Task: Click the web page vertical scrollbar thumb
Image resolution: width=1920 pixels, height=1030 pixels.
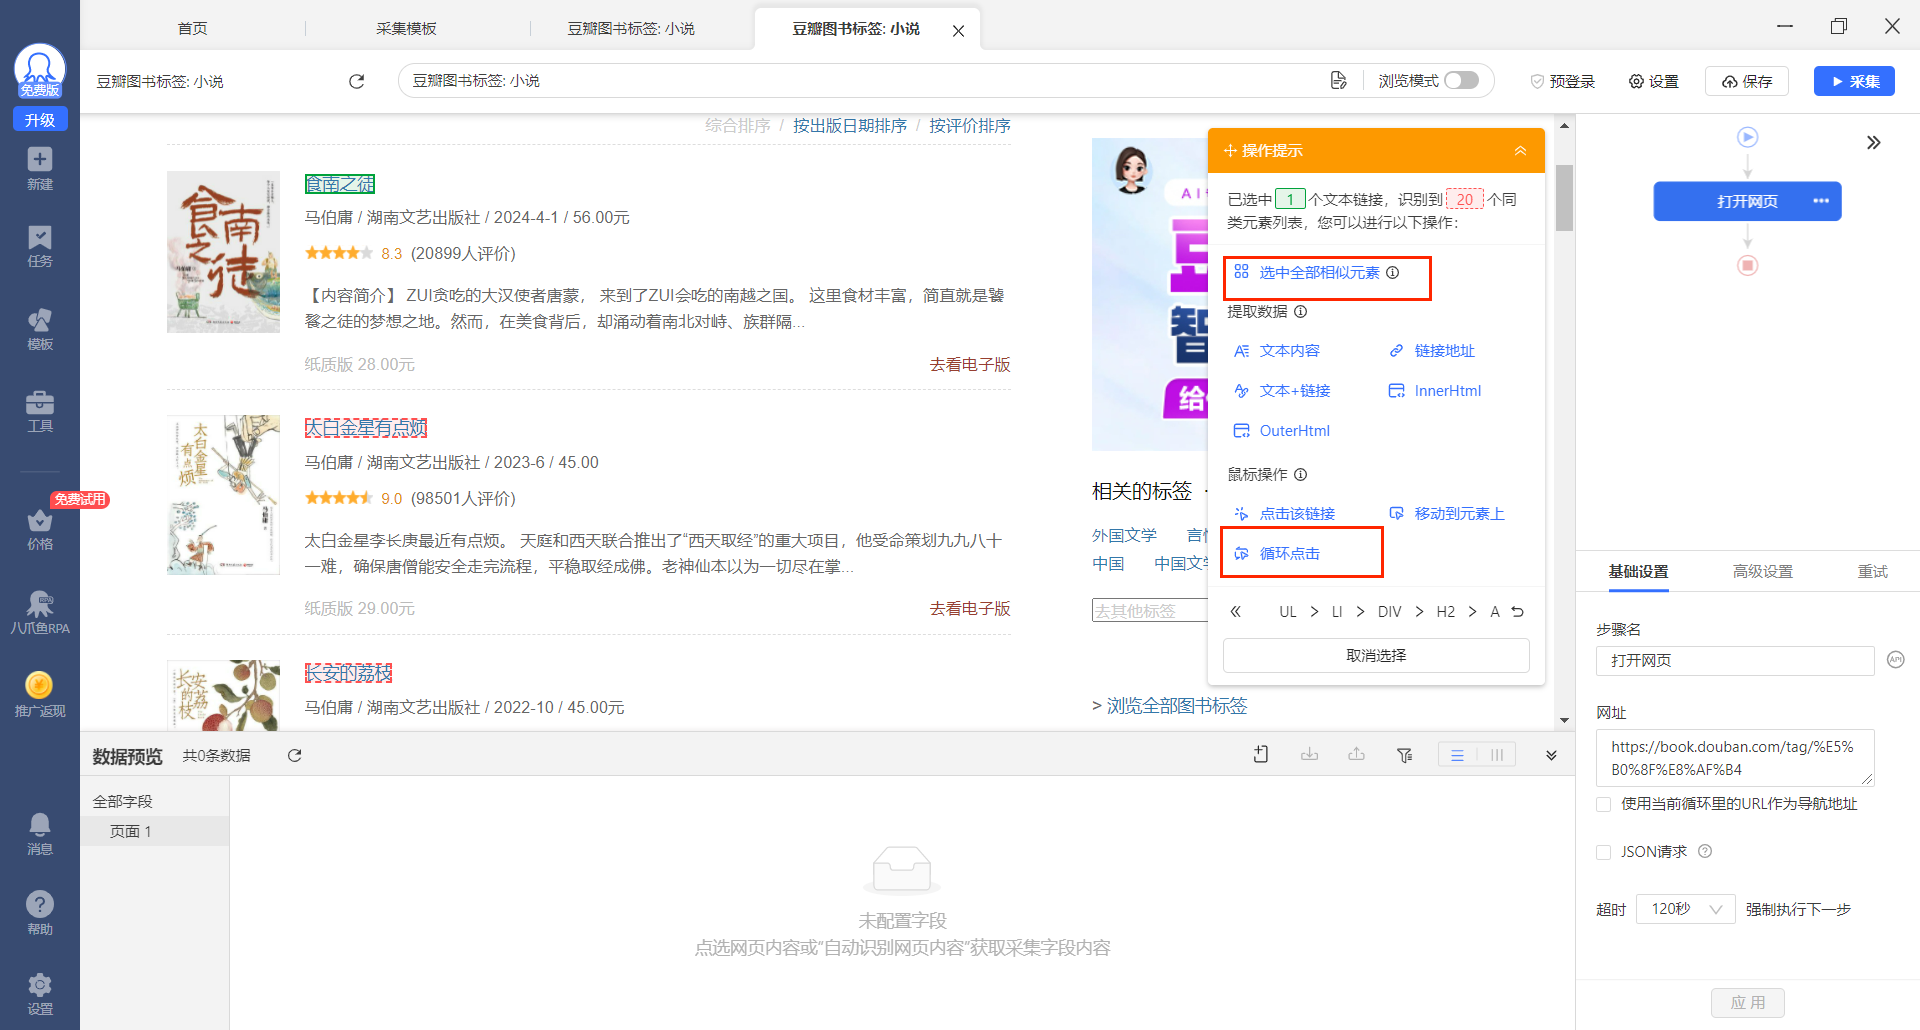Action: [x=1564, y=198]
